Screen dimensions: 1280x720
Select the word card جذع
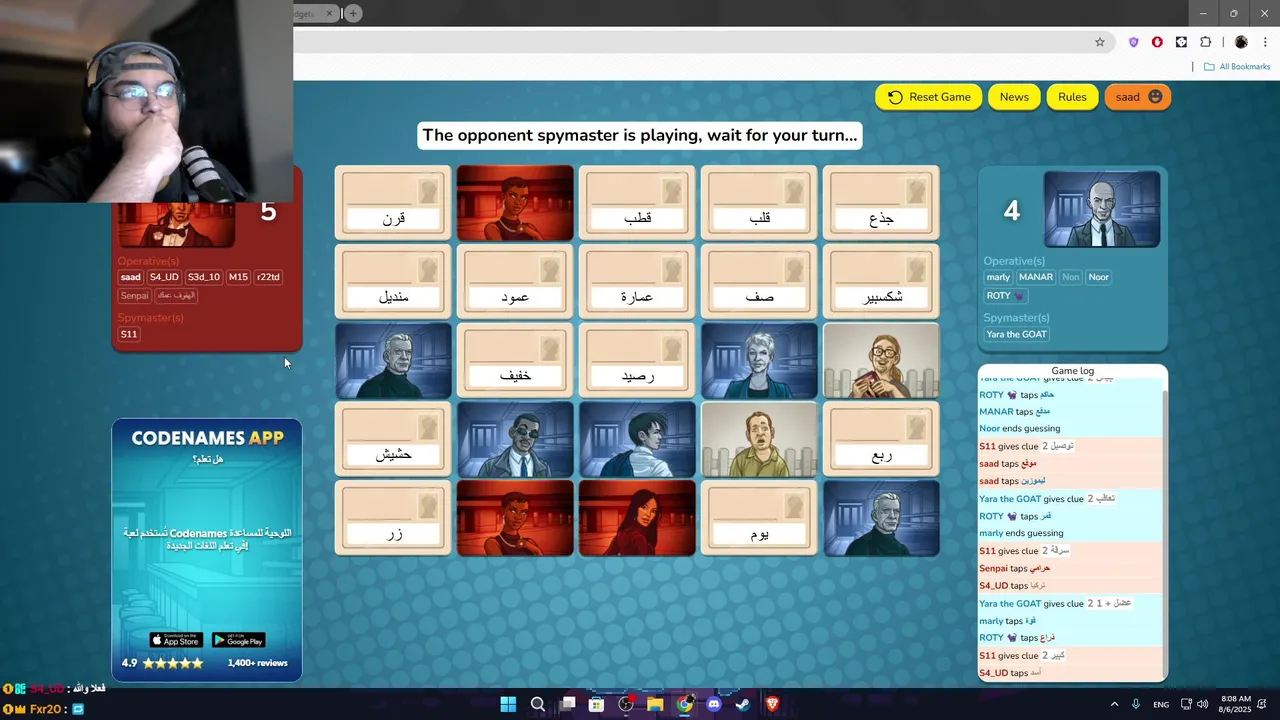coord(881,203)
